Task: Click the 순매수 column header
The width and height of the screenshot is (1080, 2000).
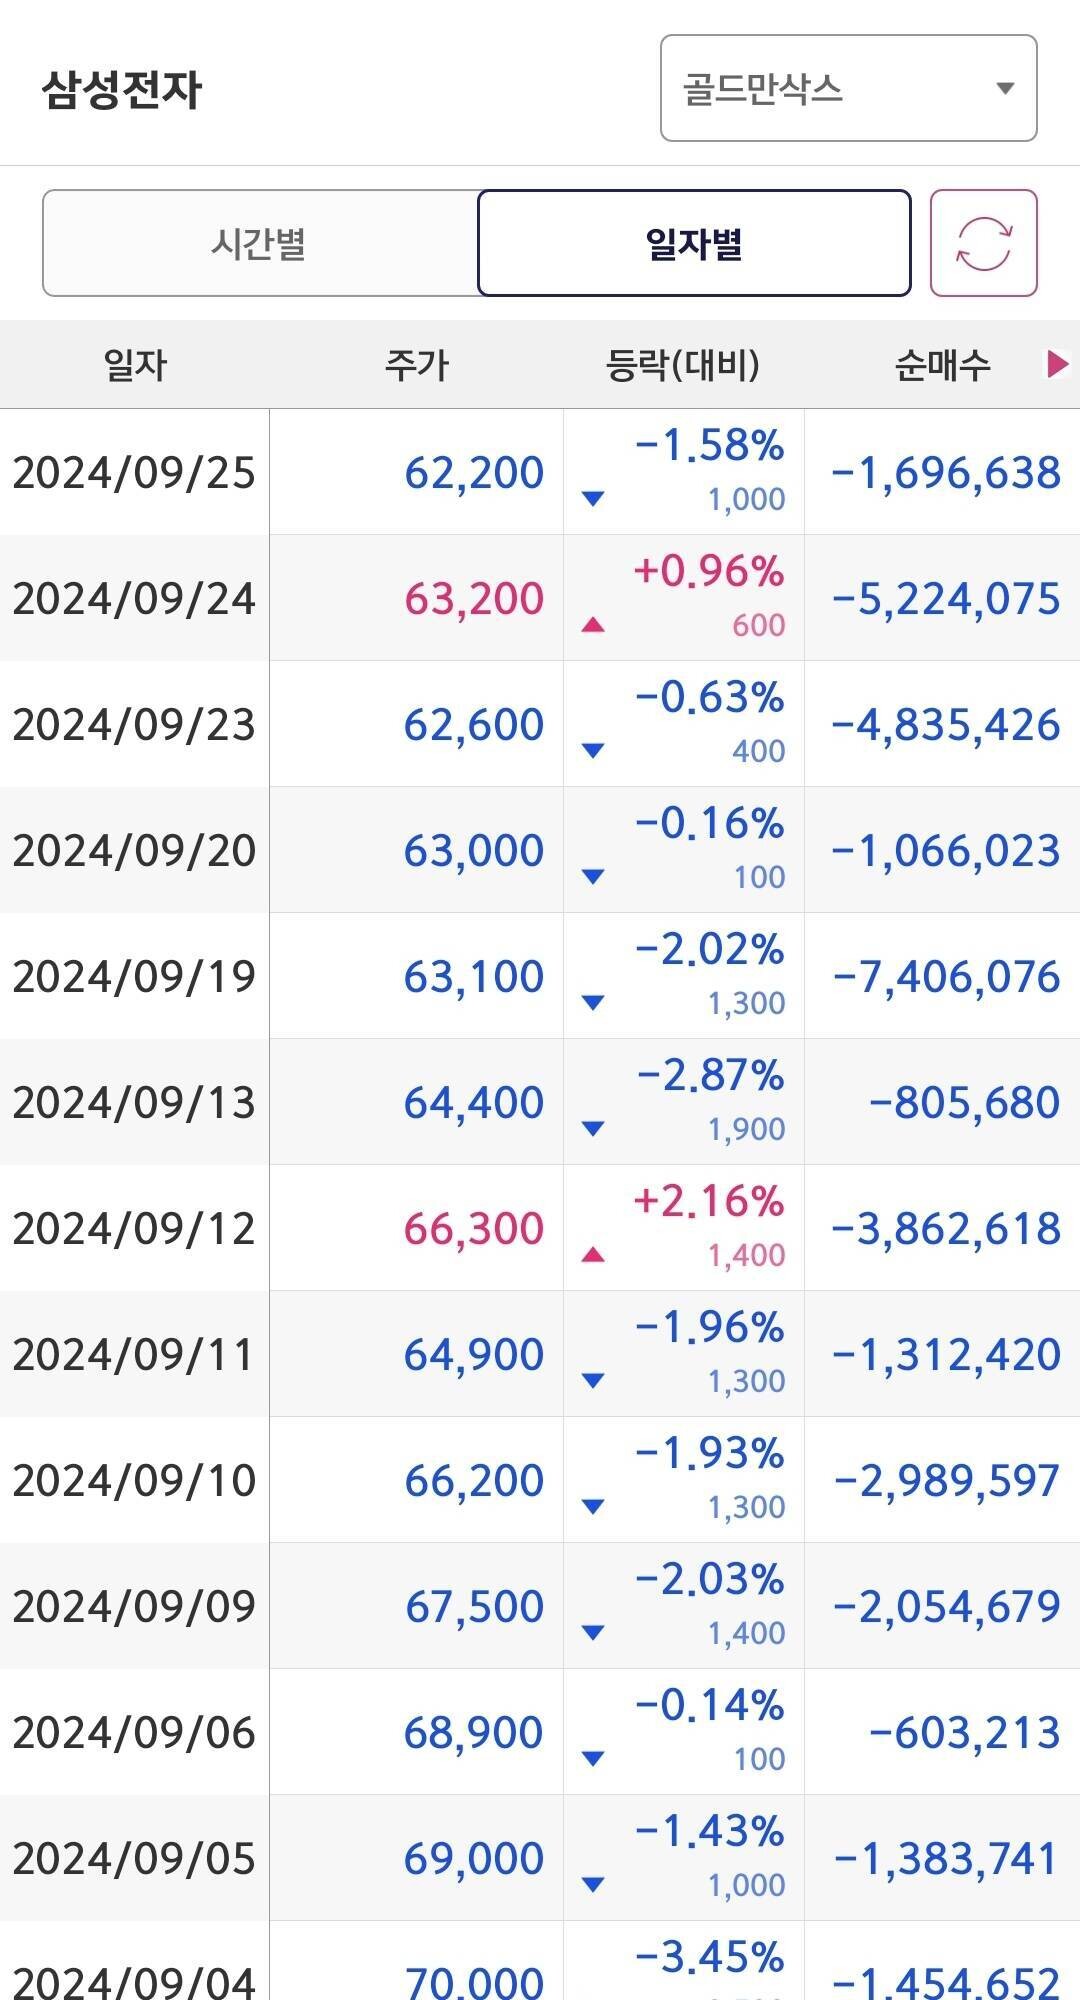Action: tap(942, 364)
